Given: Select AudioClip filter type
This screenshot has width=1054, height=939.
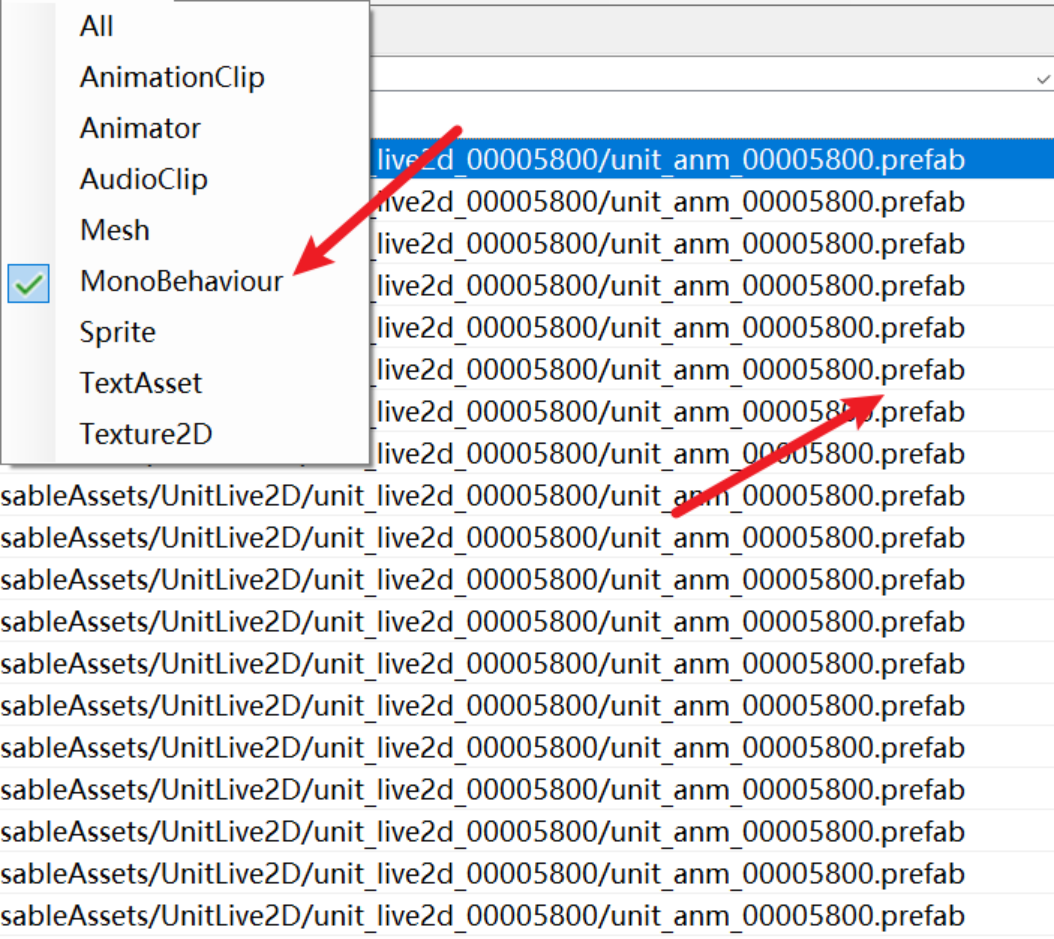Looking at the screenshot, I should (144, 179).
